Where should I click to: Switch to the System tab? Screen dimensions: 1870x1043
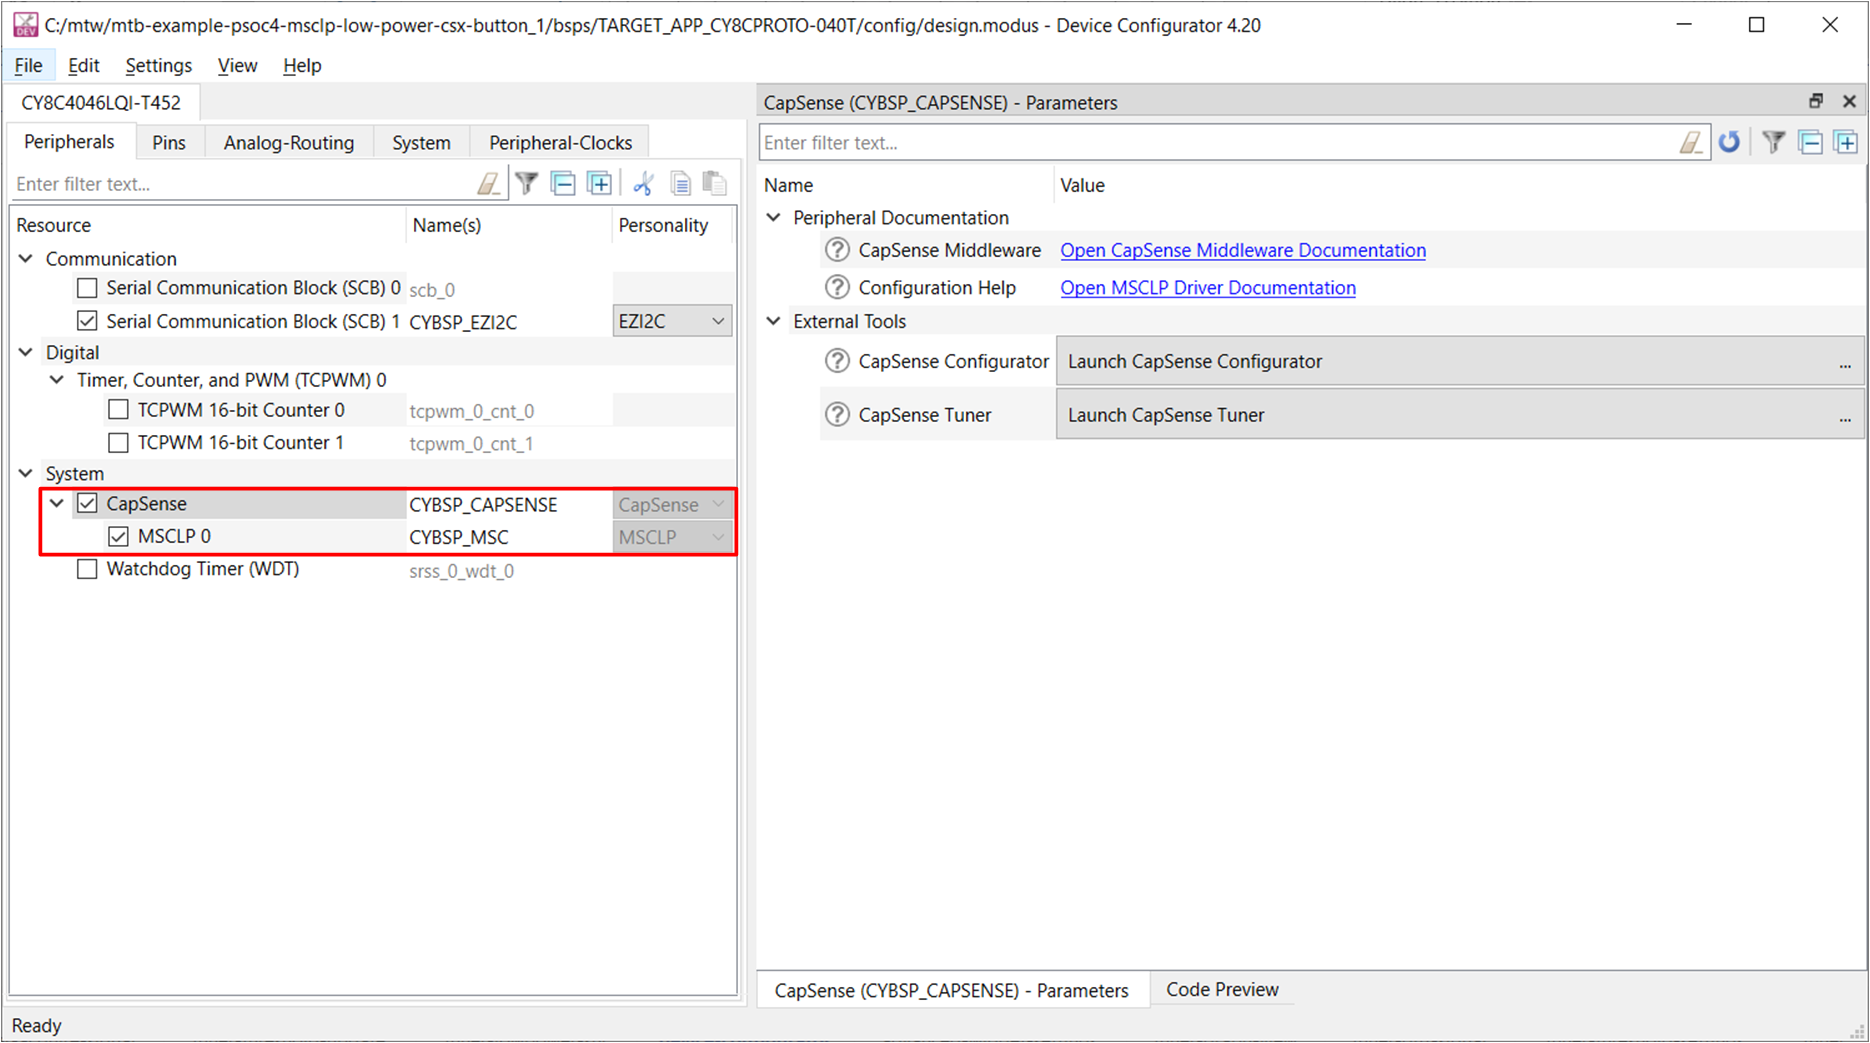click(421, 142)
